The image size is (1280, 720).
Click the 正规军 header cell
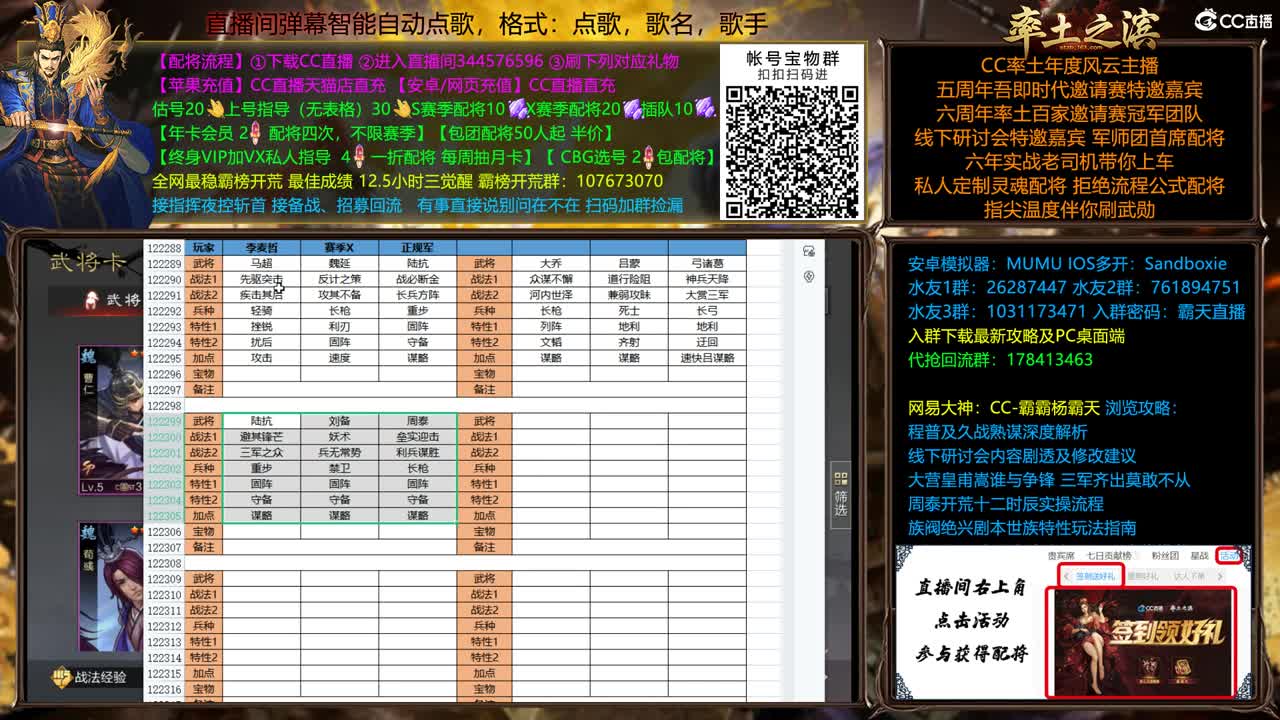pos(417,247)
